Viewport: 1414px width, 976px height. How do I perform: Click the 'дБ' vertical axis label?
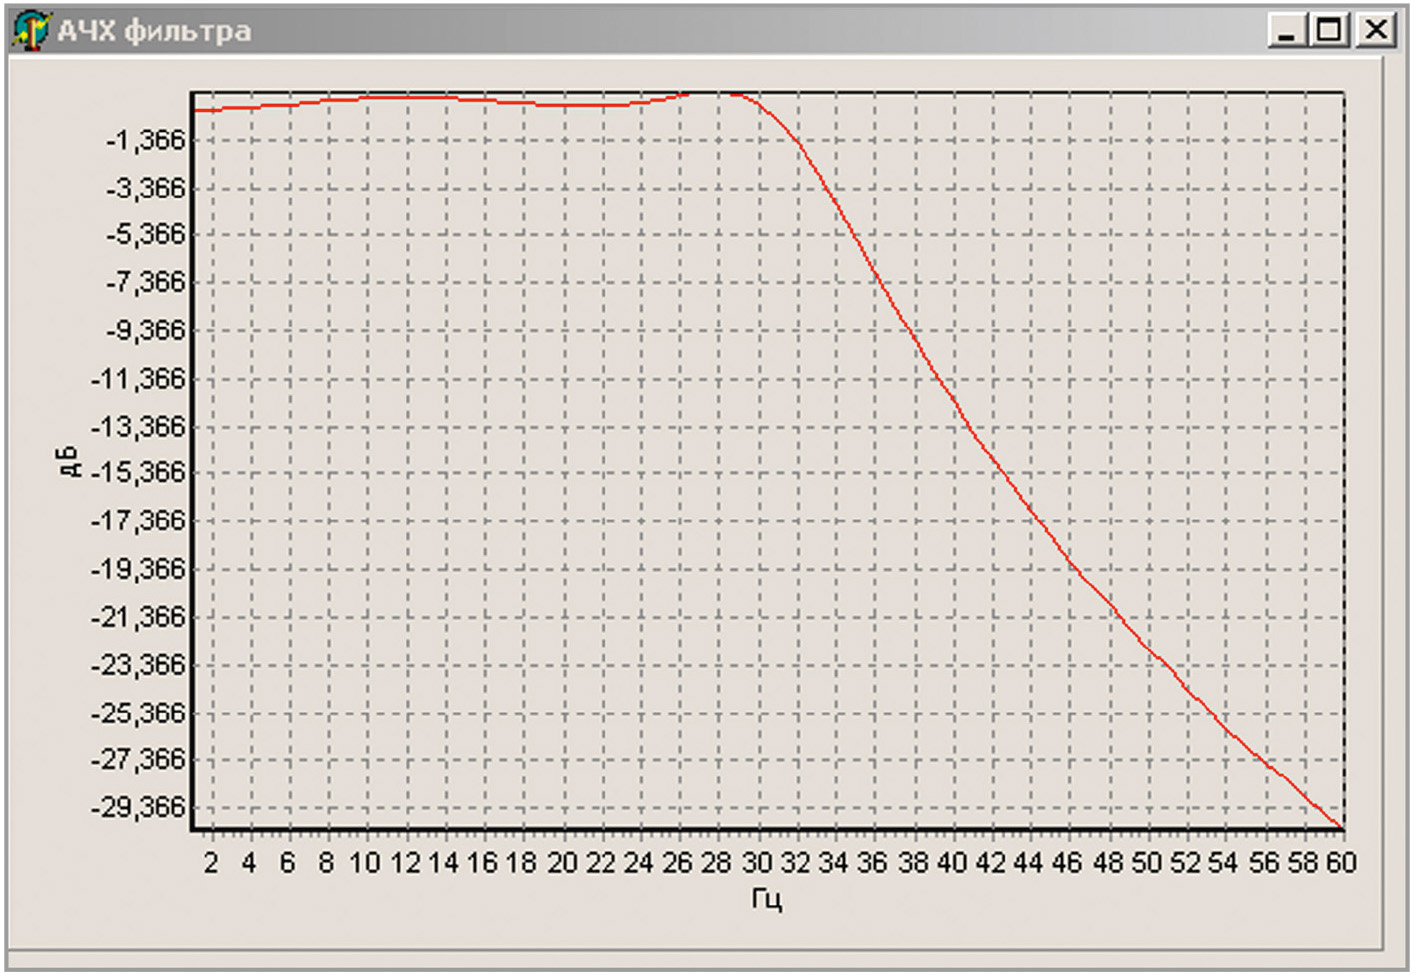(x=68, y=461)
